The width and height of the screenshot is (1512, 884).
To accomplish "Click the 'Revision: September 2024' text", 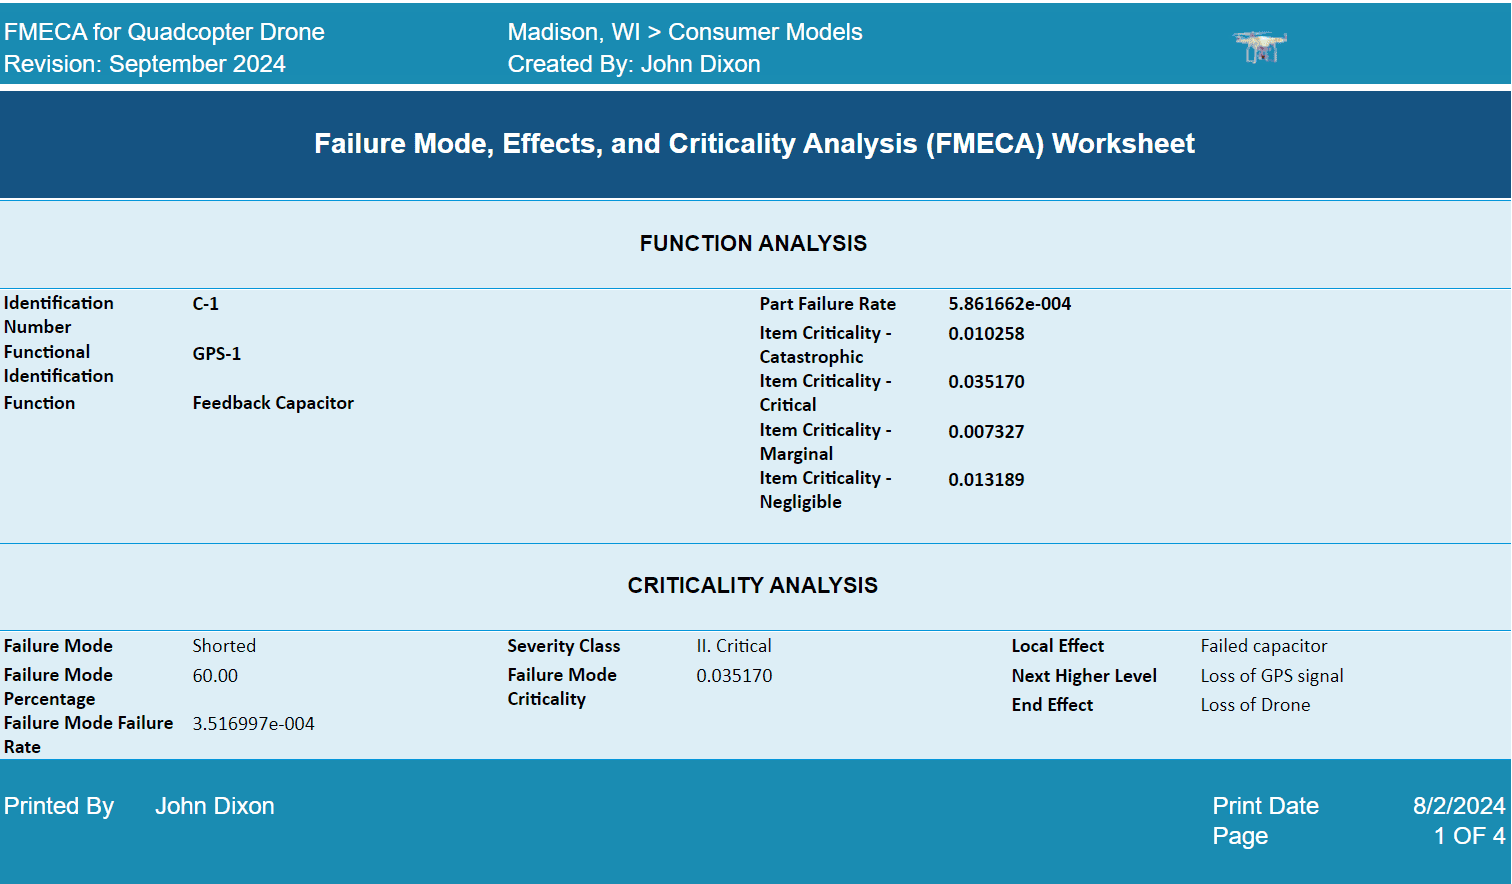I will (145, 64).
